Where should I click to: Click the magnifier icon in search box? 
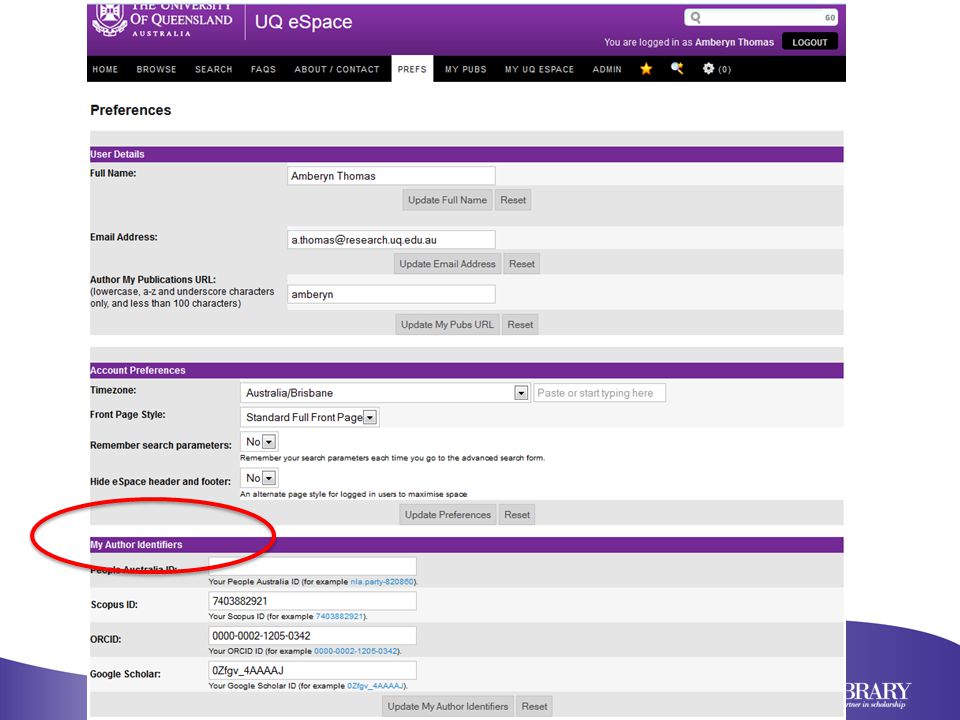tap(696, 17)
